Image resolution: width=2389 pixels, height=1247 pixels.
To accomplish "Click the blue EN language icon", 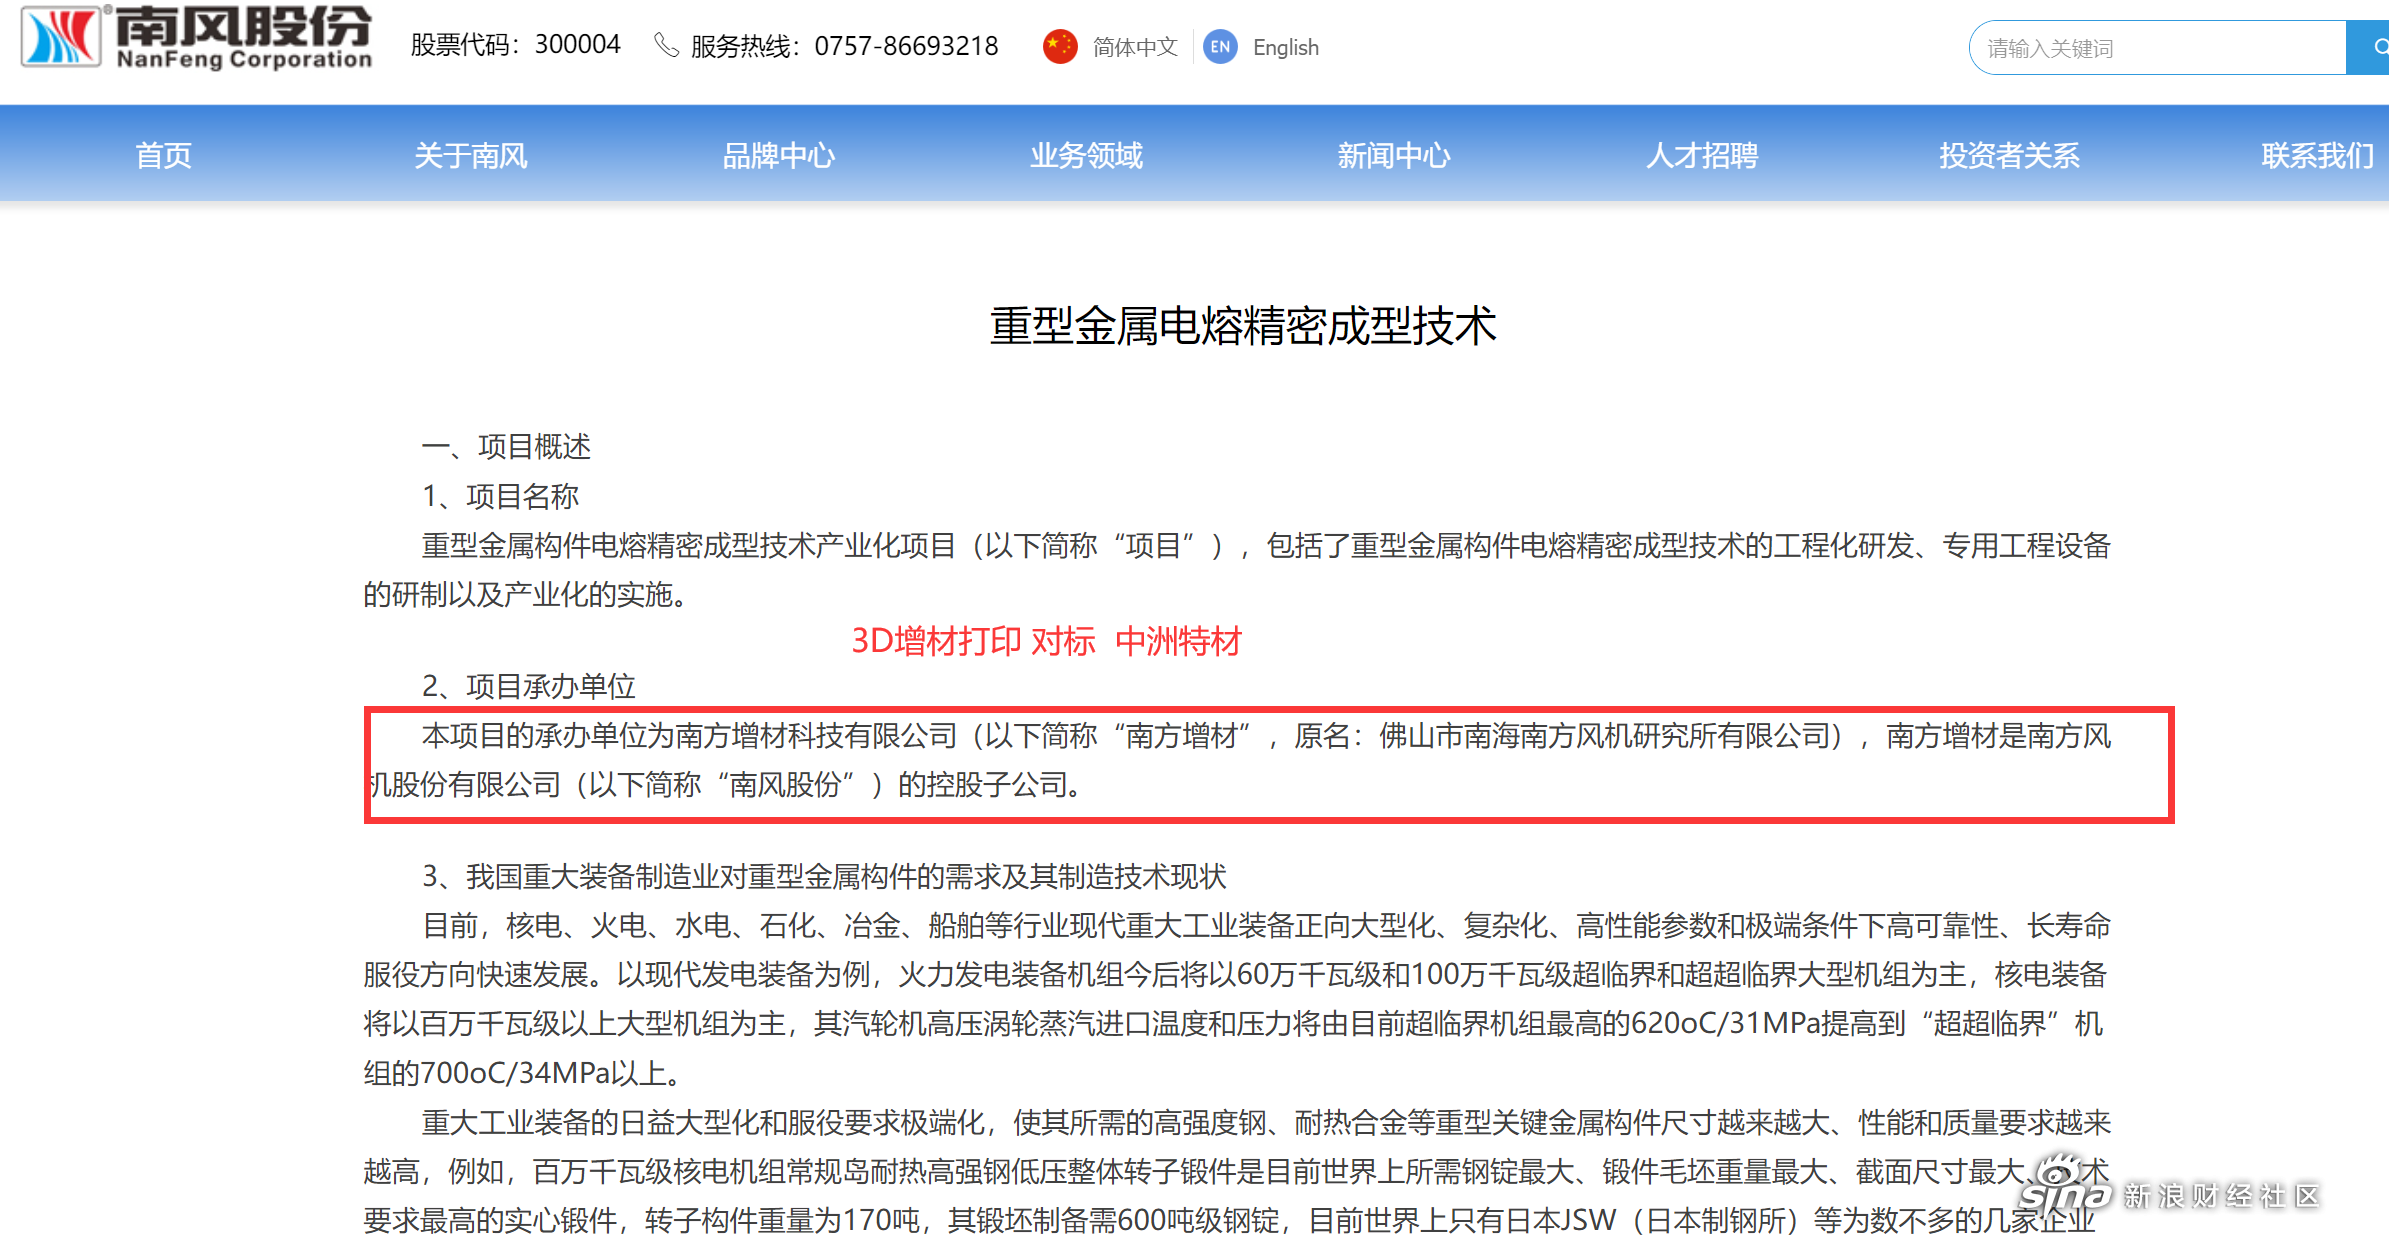I will (1220, 46).
